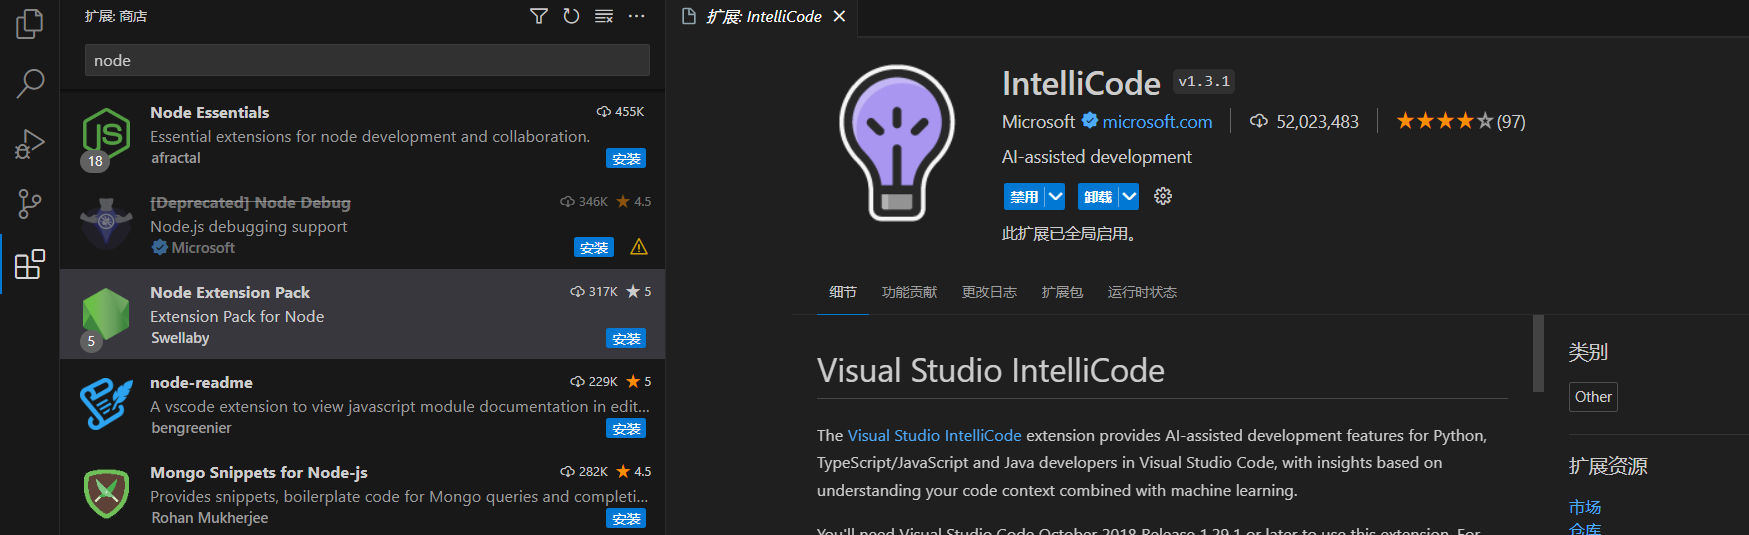Install Node Essentials extension
Viewport: 1749px width, 535px height.
626,158
